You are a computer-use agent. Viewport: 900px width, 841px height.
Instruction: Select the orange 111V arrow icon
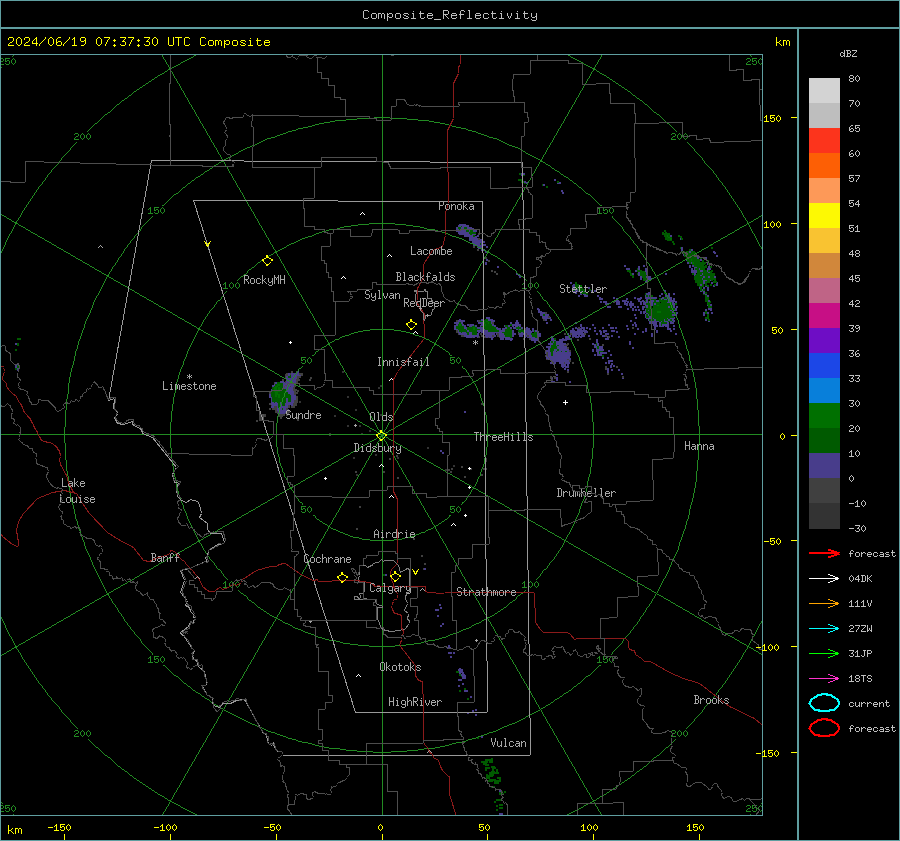pyautogui.click(x=824, y=603)
